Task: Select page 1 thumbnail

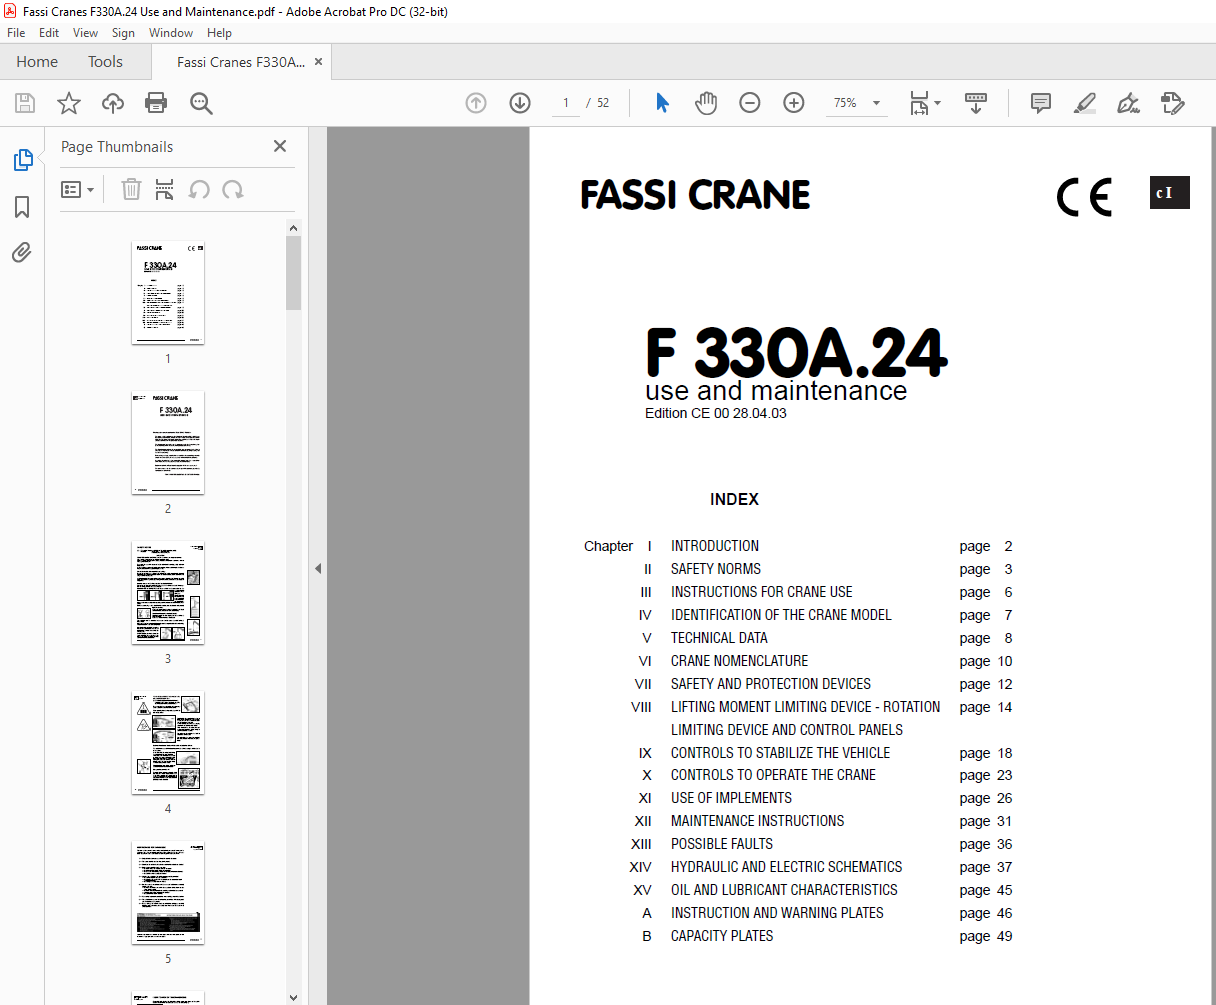Action: tap(168, 293)
